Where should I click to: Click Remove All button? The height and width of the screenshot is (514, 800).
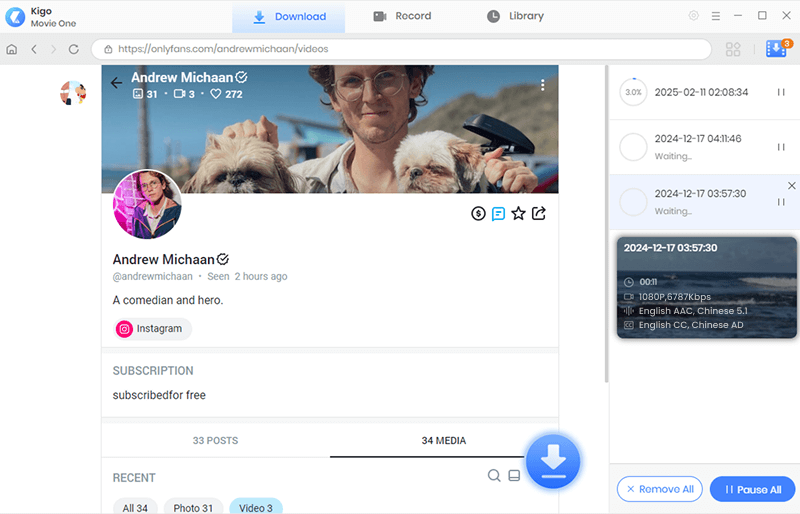coord(660,489)
